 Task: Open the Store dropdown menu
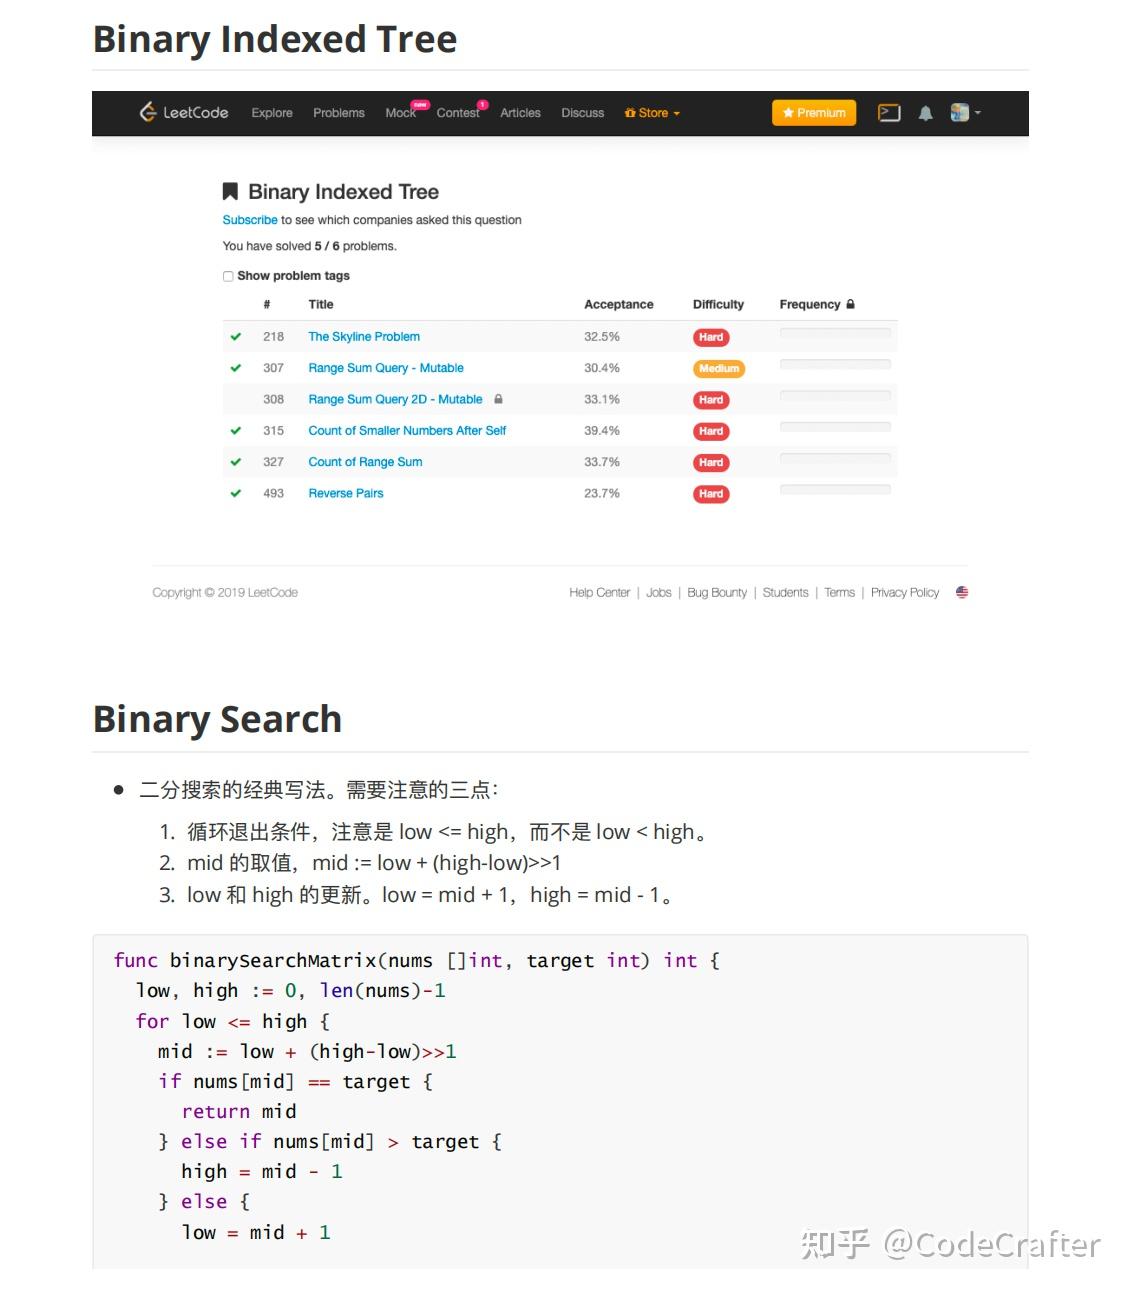click(651, 112)
